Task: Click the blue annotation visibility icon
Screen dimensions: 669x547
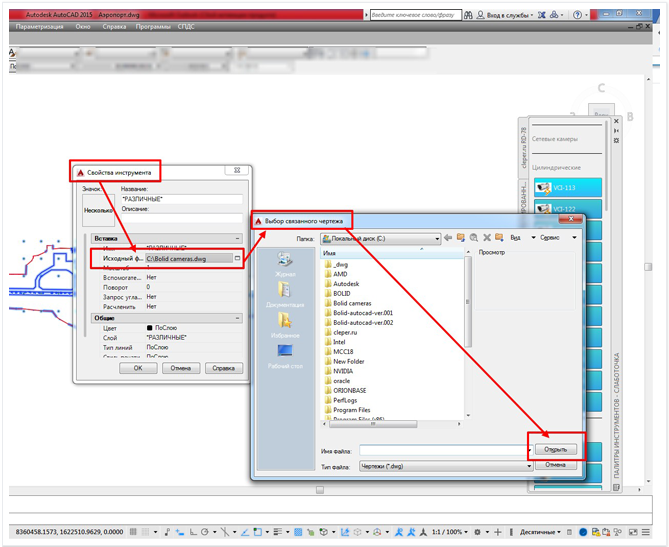Action: point(399,532)
